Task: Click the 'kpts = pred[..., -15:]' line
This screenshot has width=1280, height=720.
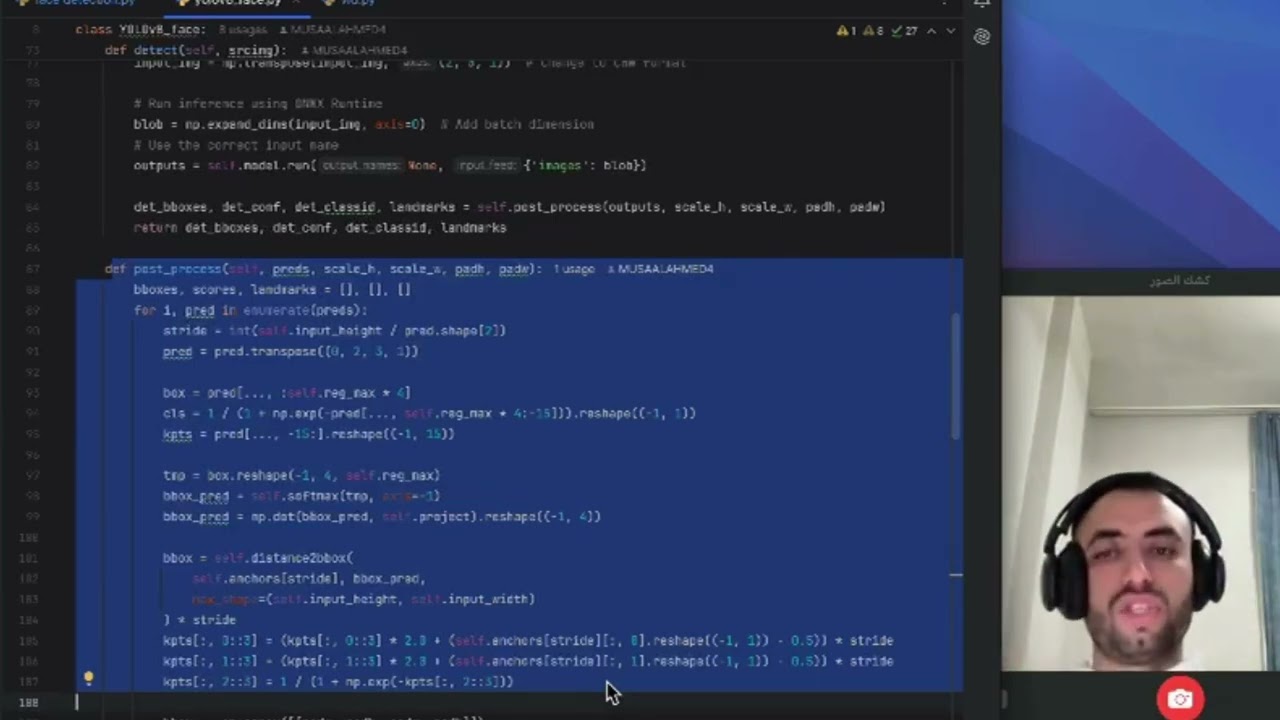Action: (308, 434)
